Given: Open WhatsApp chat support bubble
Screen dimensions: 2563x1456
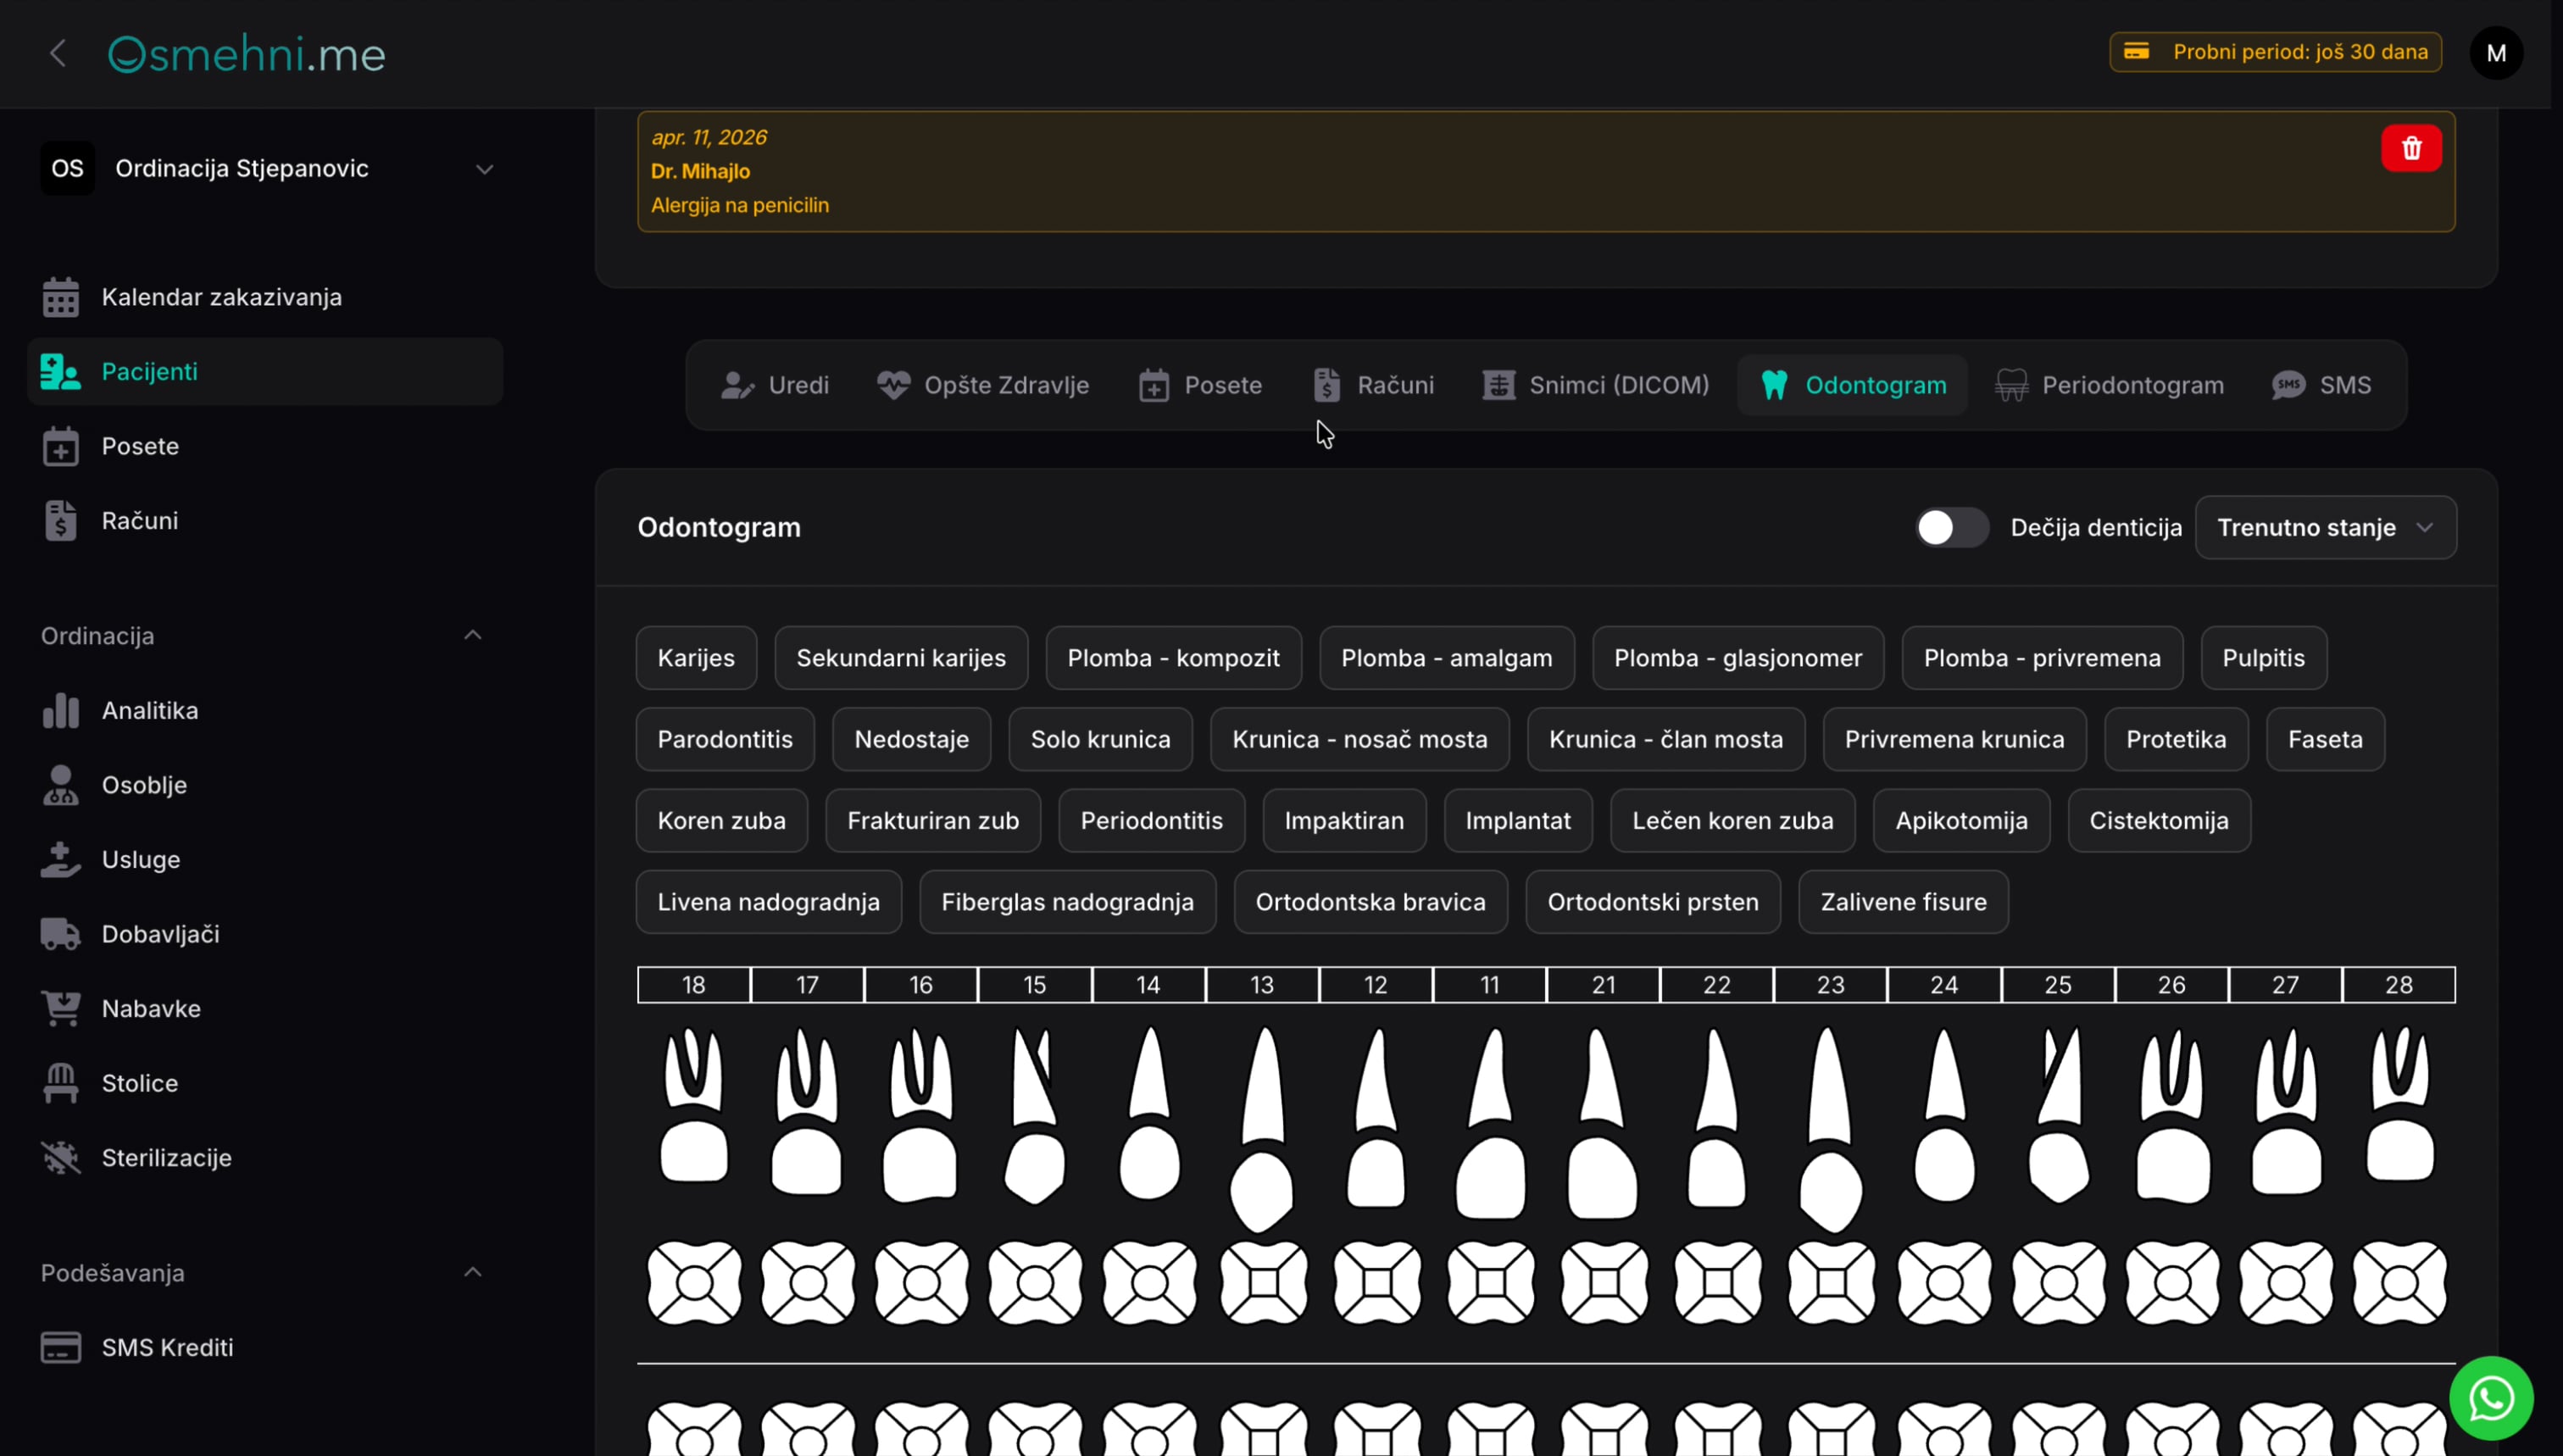Looking at the screenshot, I should click(2491, 1398).
